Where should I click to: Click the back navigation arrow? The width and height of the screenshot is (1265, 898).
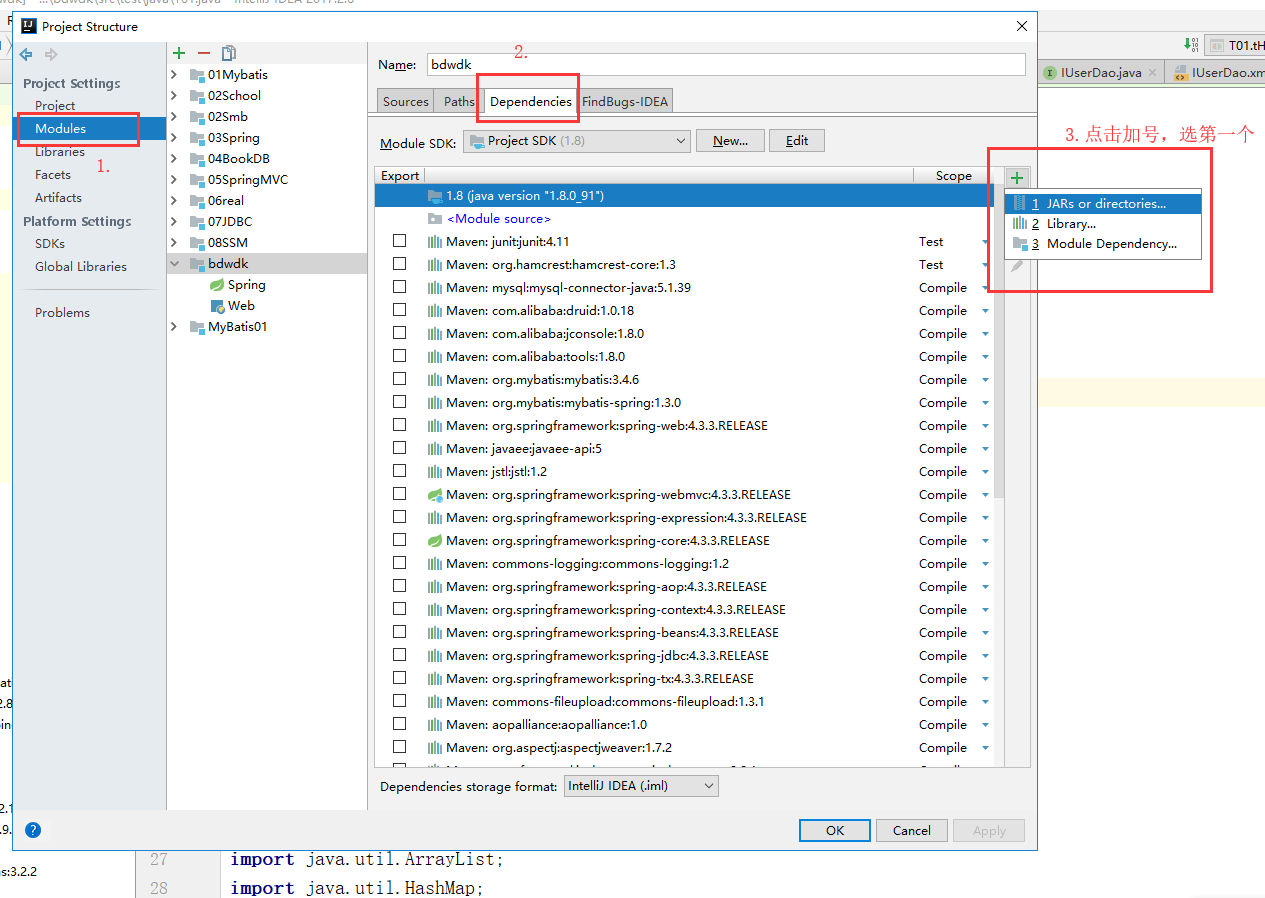click(26, 54)
